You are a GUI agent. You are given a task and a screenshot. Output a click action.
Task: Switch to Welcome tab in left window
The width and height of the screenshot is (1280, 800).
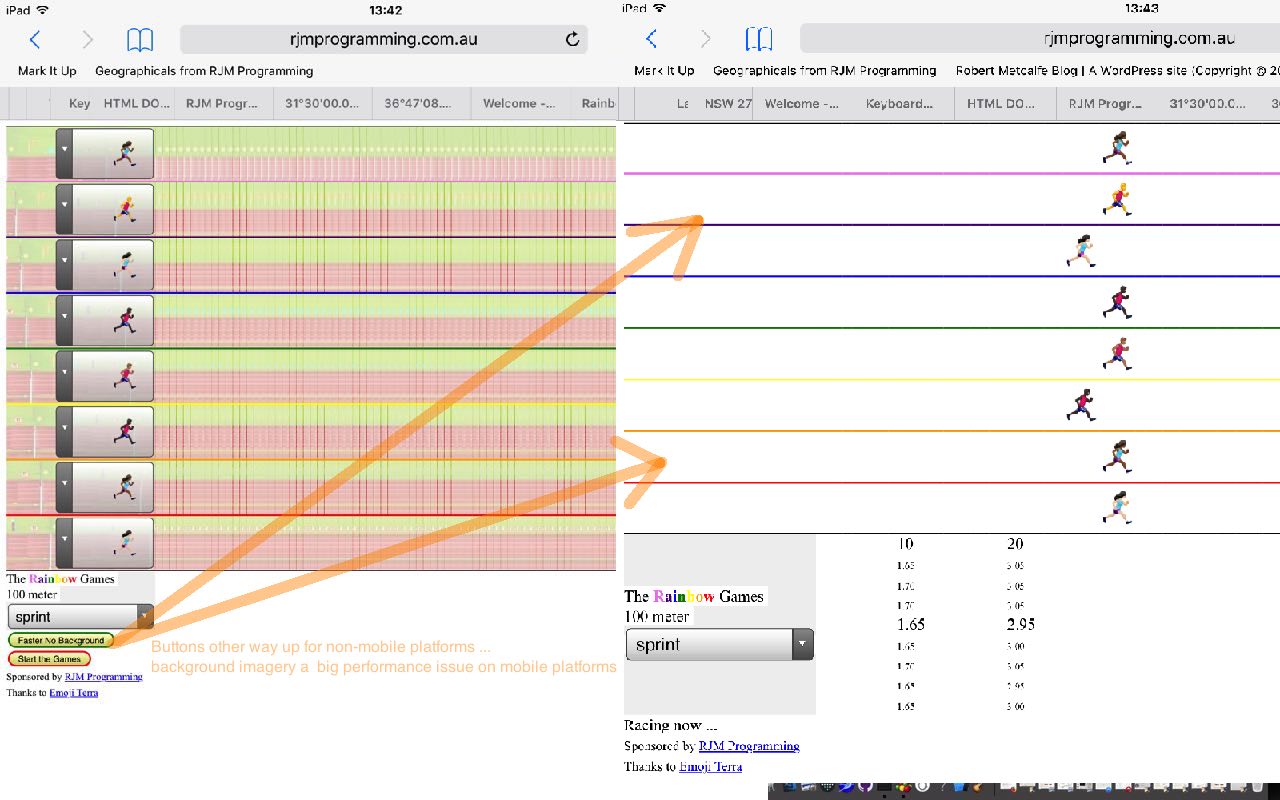520,103
